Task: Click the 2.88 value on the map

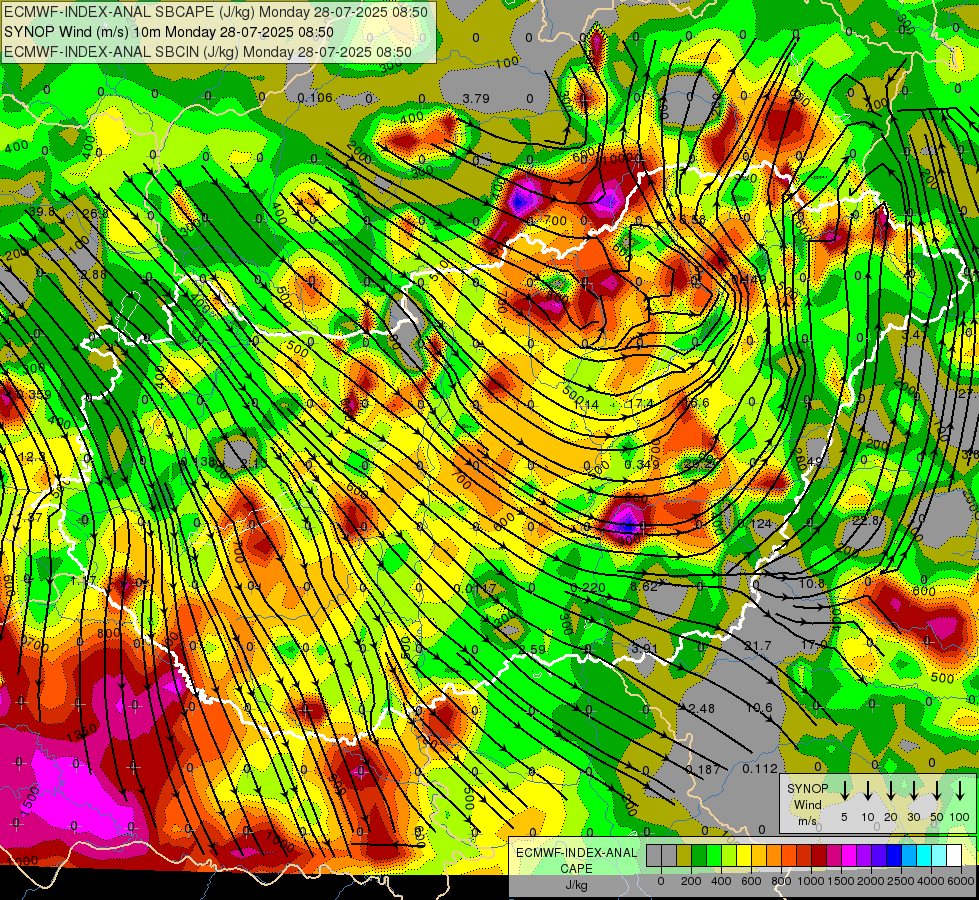Action: coord(94,274)
